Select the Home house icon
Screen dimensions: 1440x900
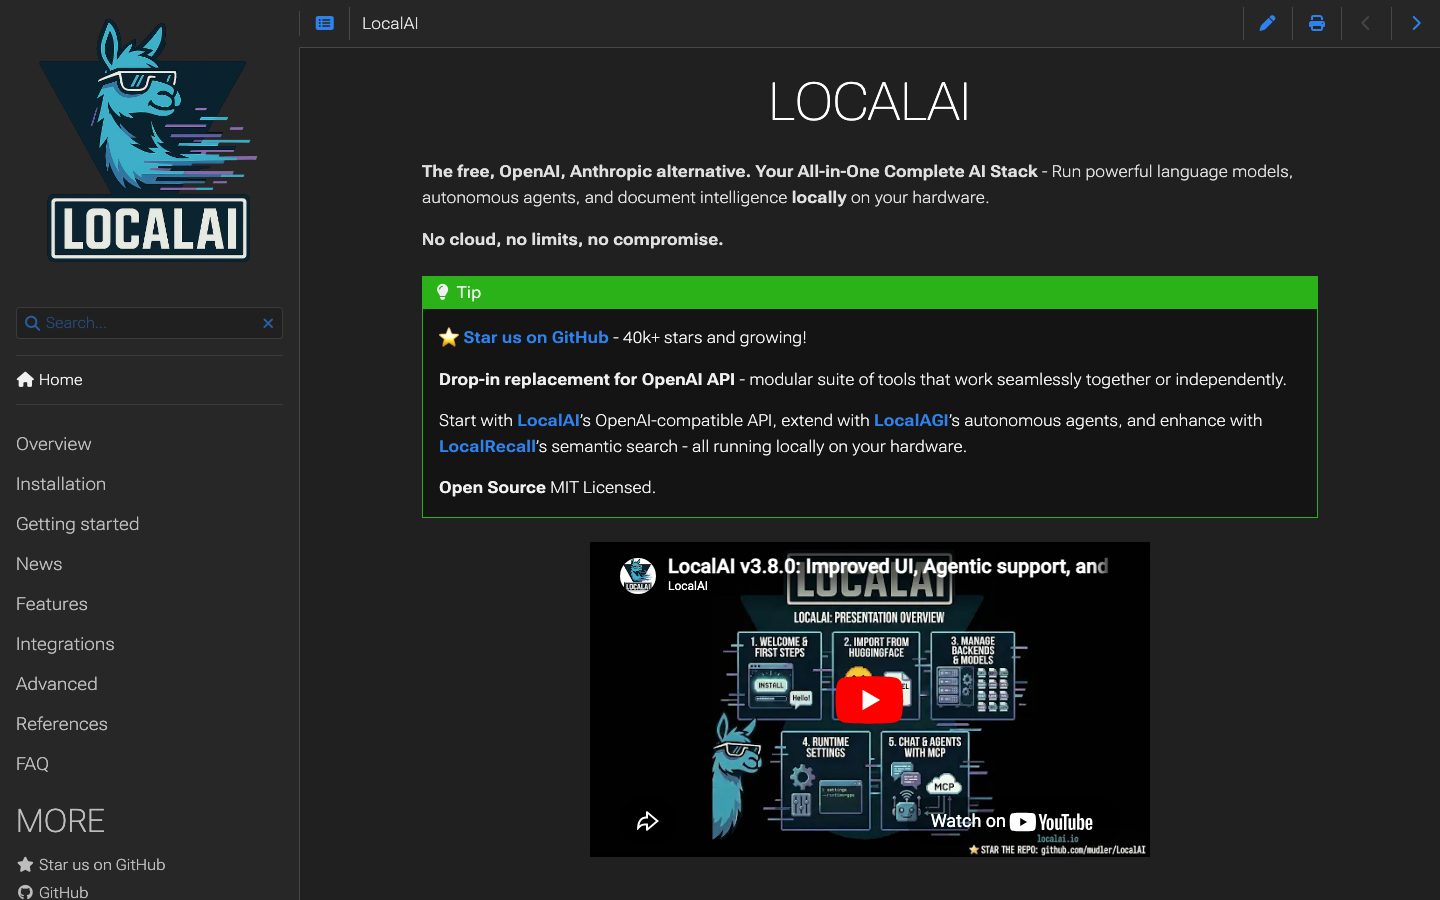pyautogui.click(x=23, y=379)
